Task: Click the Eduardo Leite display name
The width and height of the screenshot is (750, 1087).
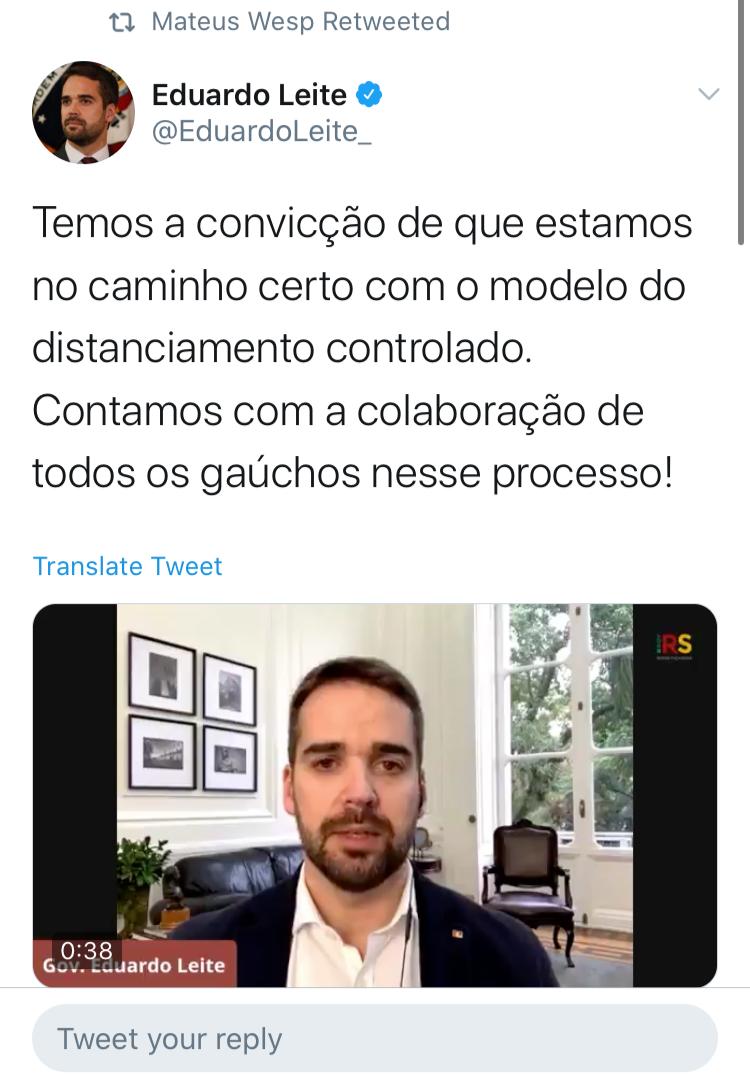Action: pyautogui.click(x=249, y=95)
